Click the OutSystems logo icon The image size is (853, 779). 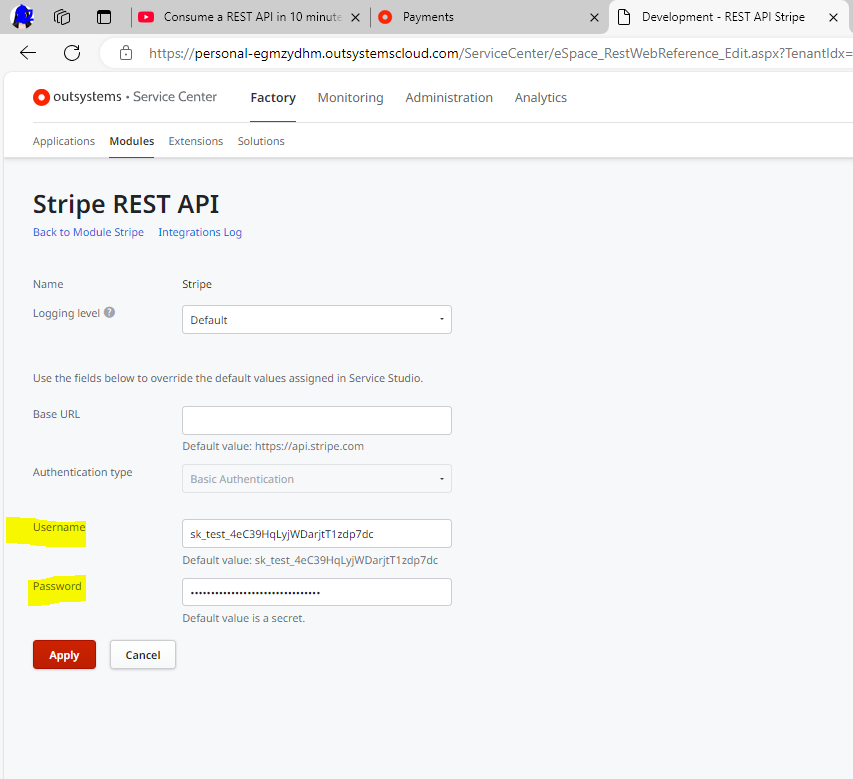41,97
